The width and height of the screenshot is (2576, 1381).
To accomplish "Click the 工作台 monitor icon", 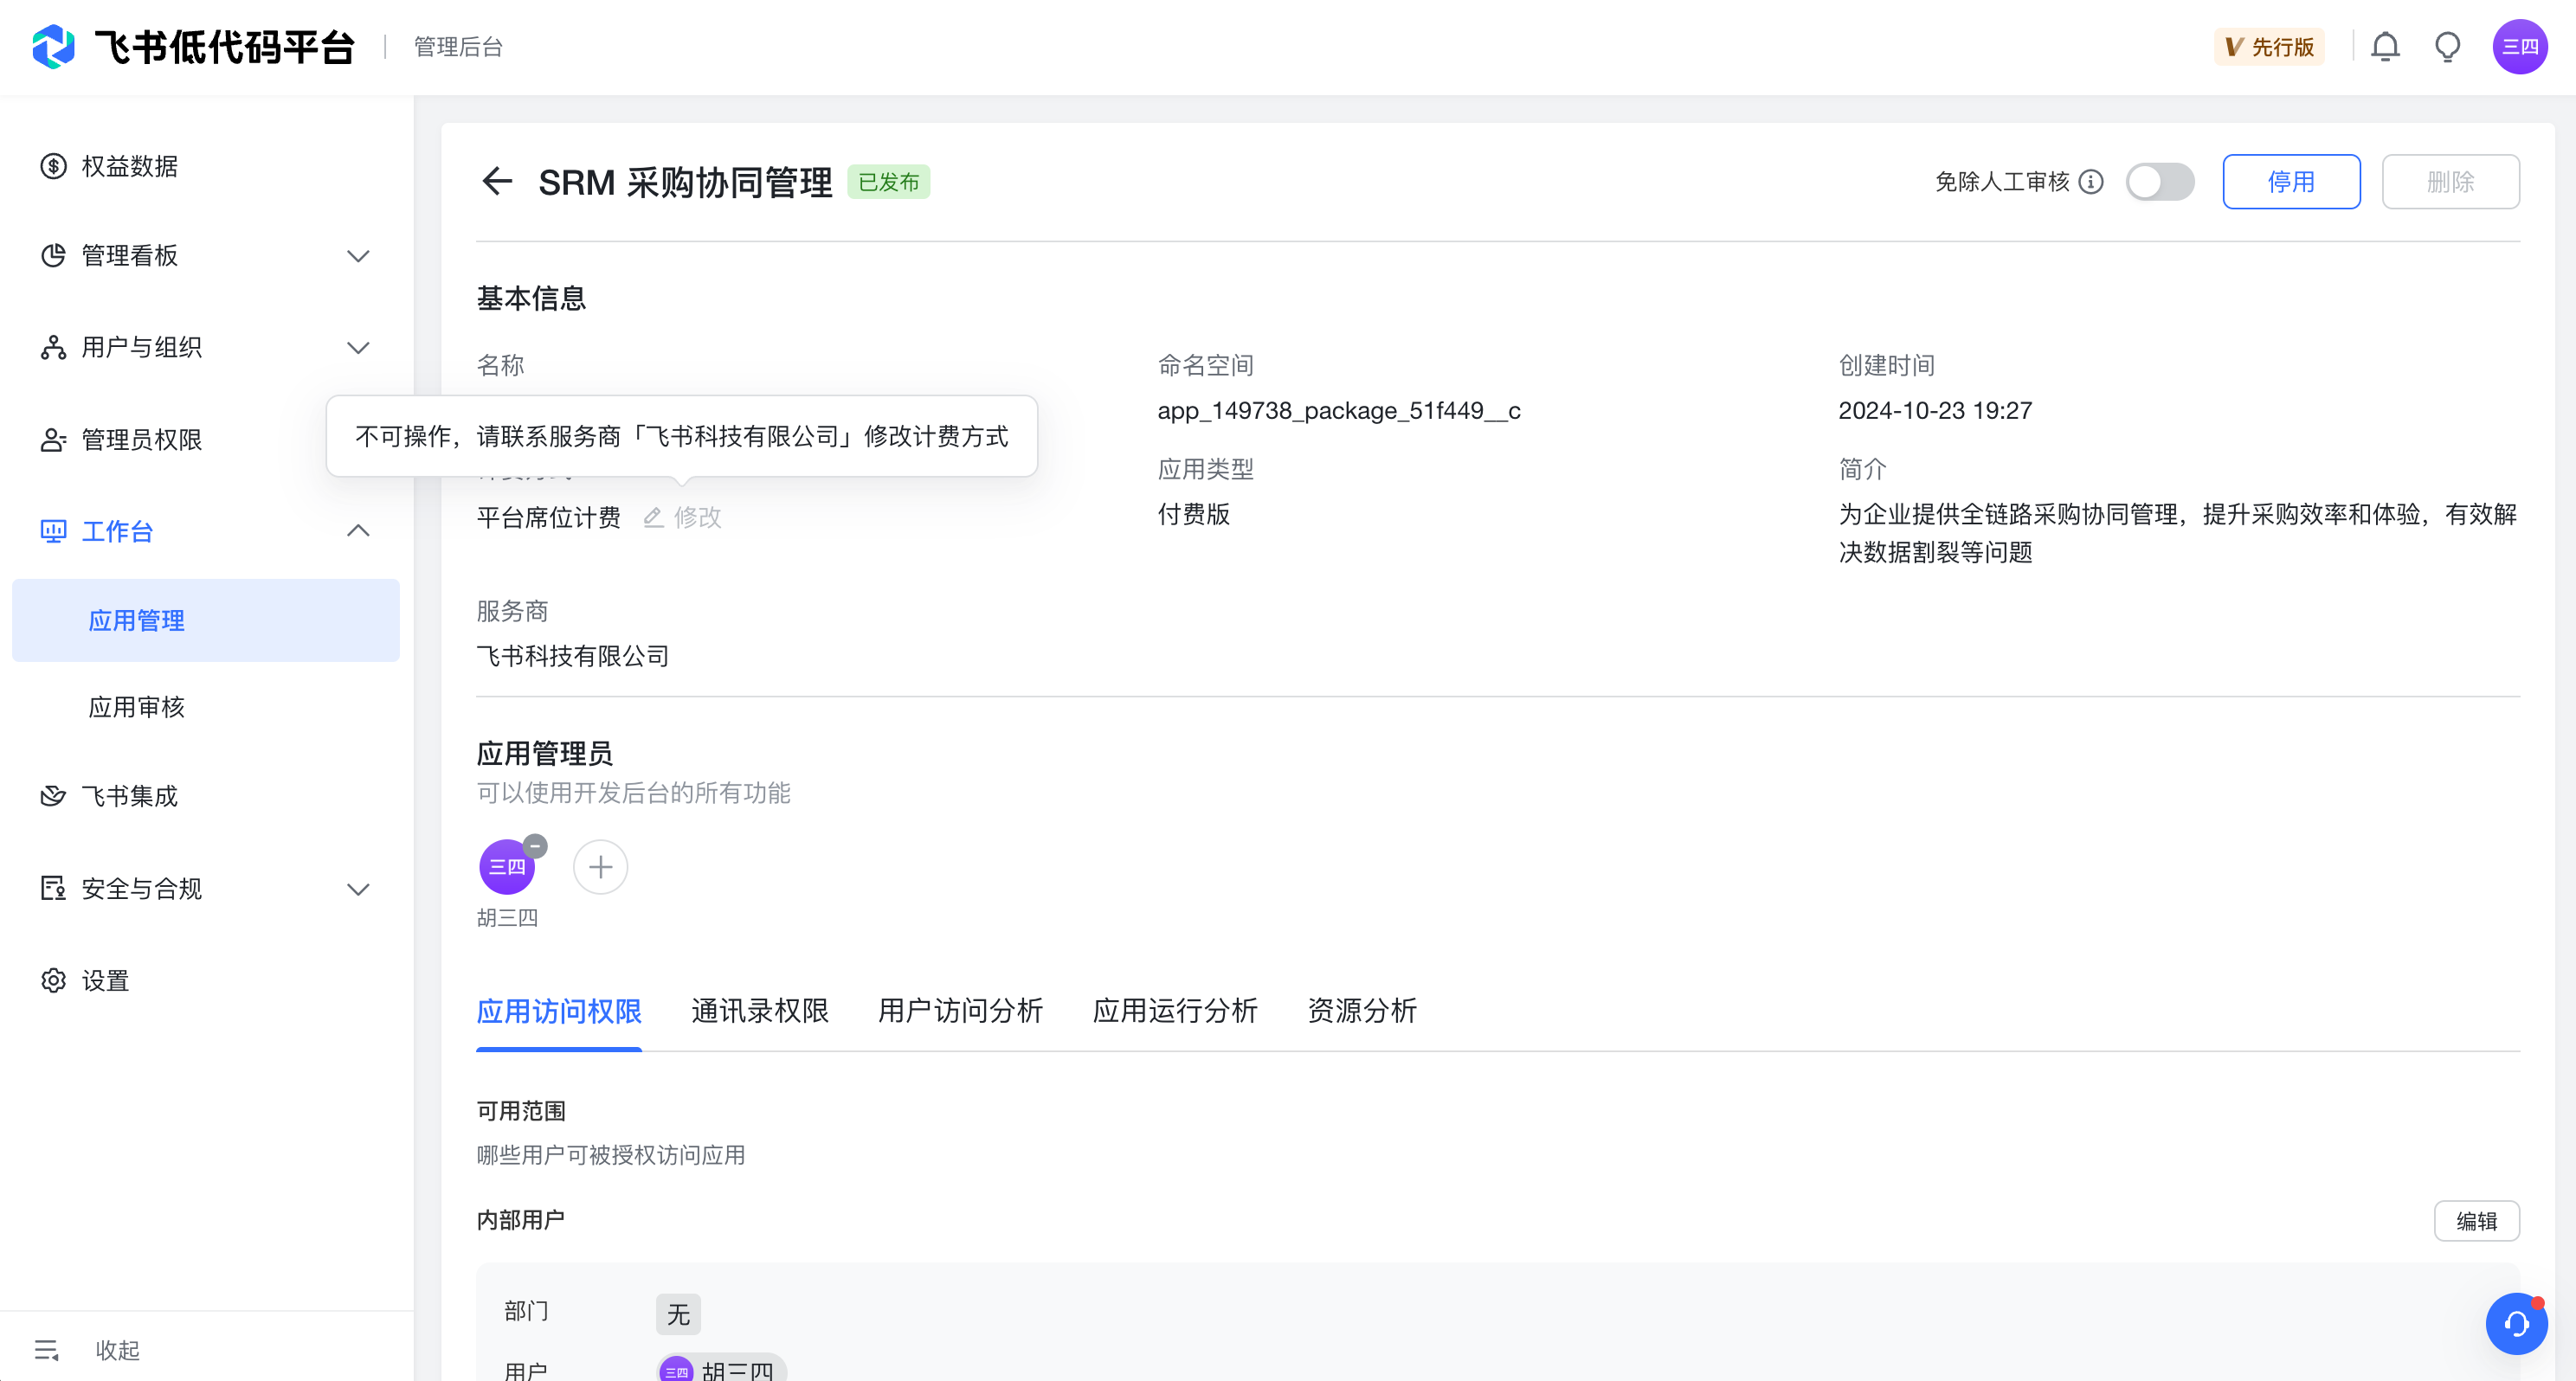I will click(x=53, y=531).
